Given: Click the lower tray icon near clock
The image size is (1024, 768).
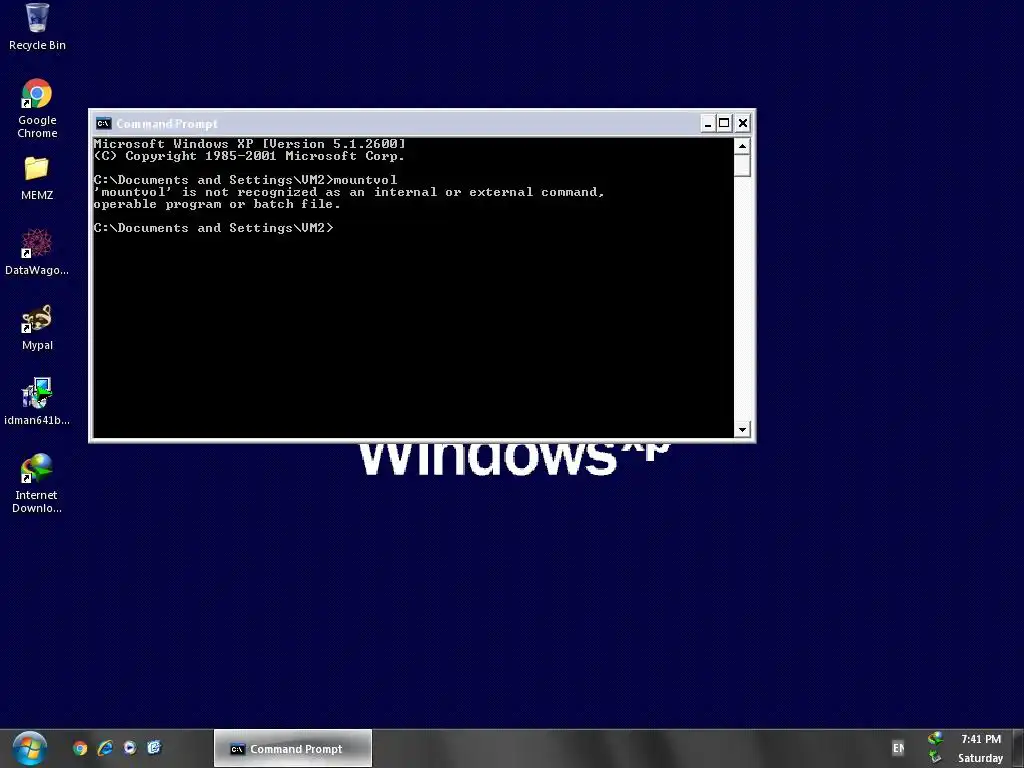Looking at the screenshot, I should 935,758.
